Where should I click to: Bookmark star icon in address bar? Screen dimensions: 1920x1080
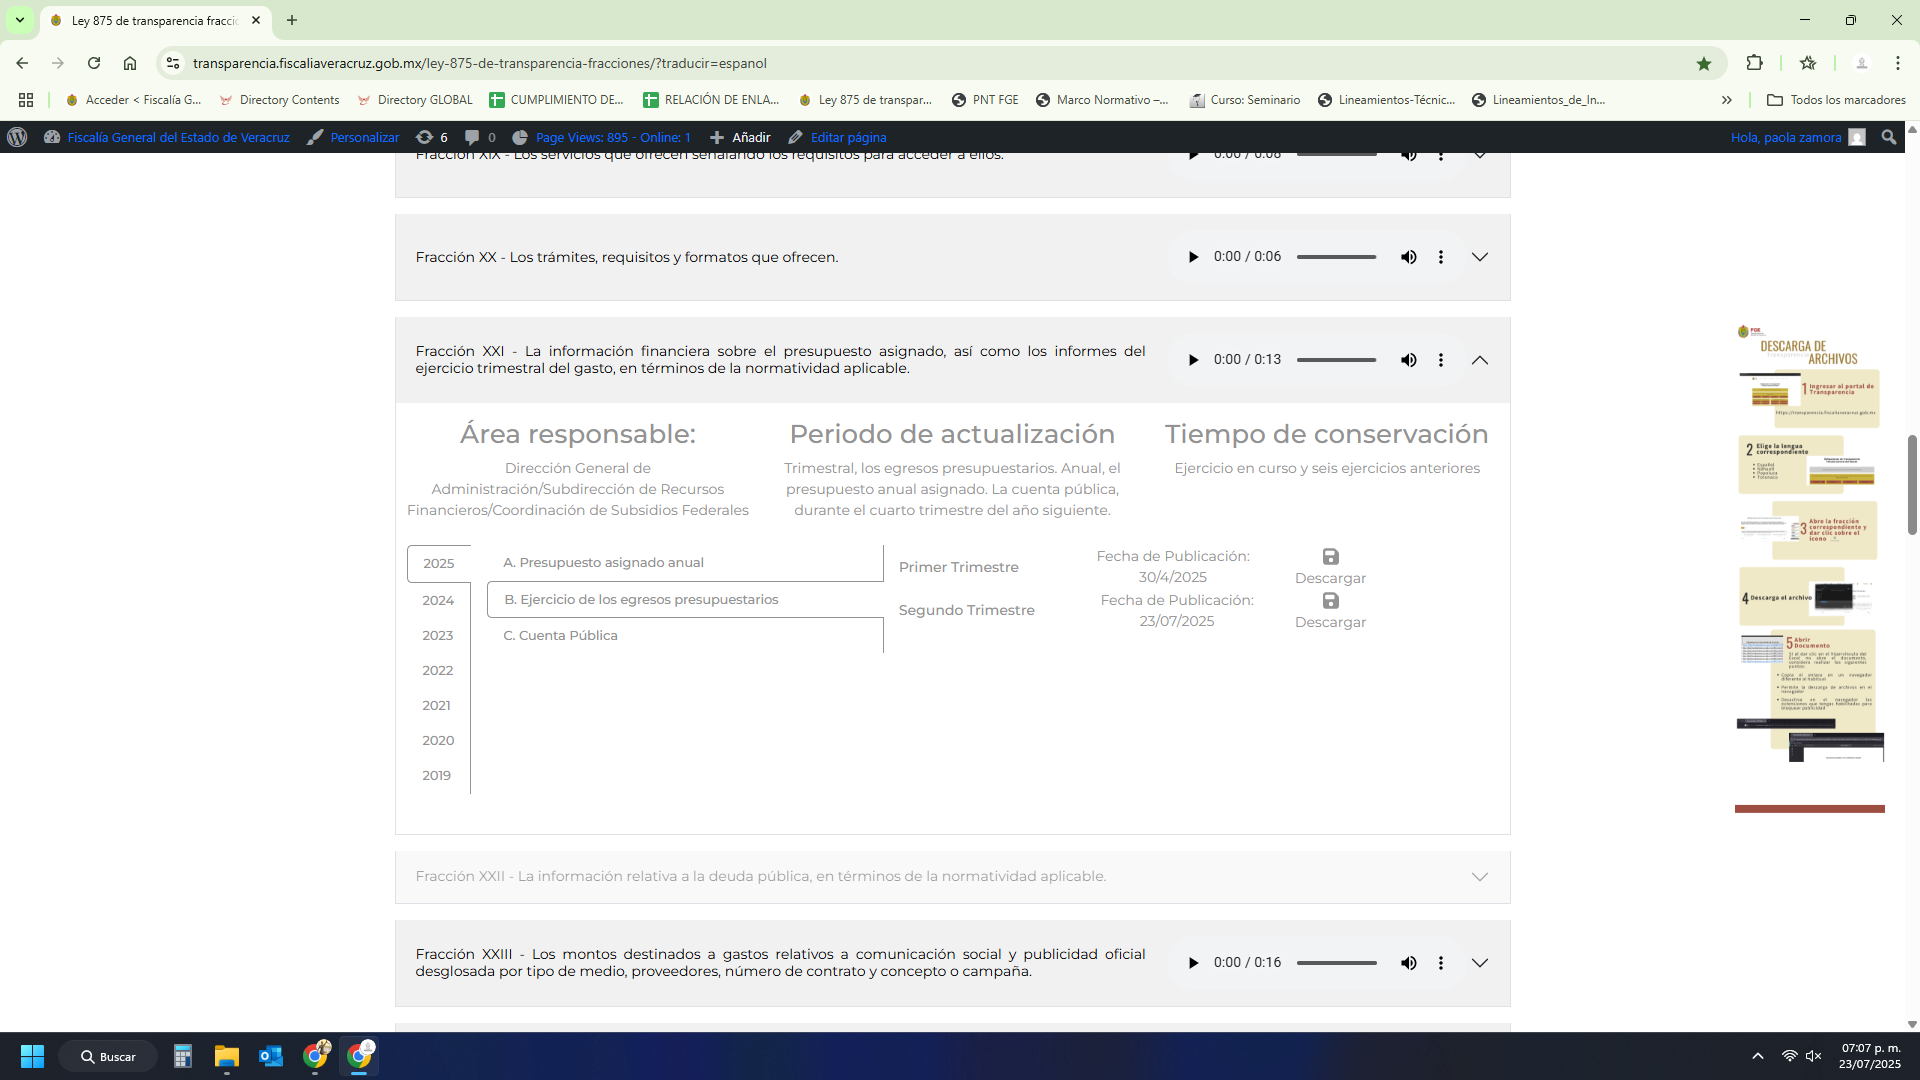pyautogui.click(x=1704, y=63)
